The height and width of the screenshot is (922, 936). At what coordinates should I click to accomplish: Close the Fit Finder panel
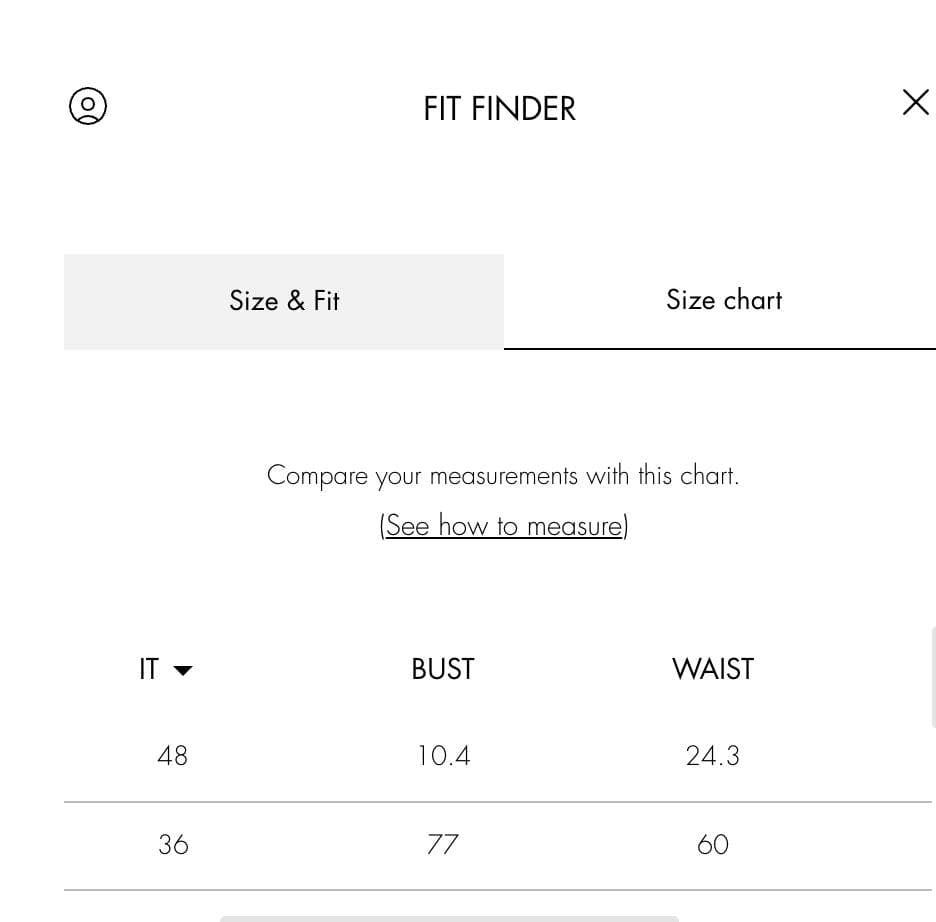[915, 102]
